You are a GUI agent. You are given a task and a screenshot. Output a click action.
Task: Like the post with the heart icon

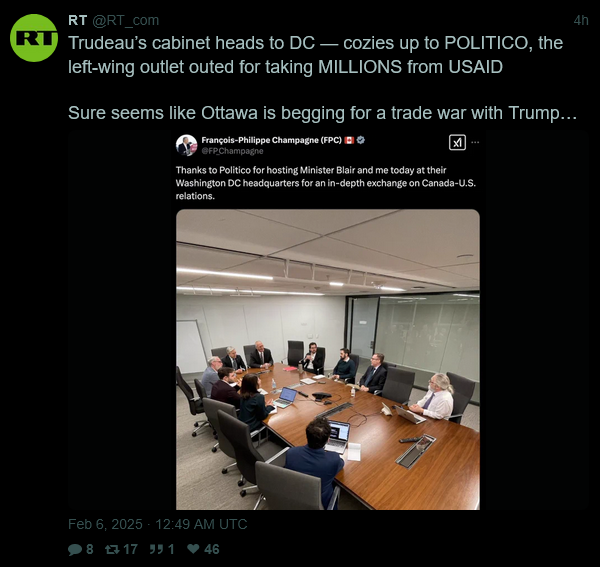coord(193,549)
